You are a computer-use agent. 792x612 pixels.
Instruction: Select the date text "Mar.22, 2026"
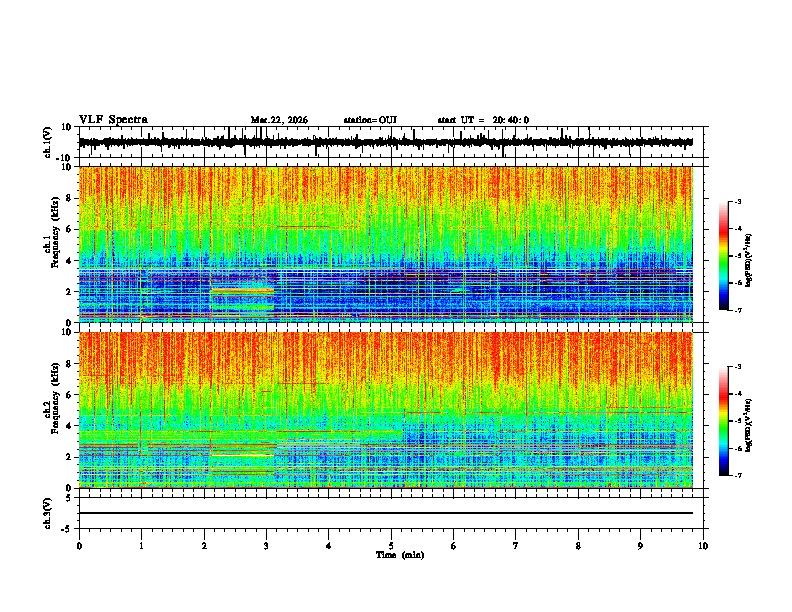point(279,120)
